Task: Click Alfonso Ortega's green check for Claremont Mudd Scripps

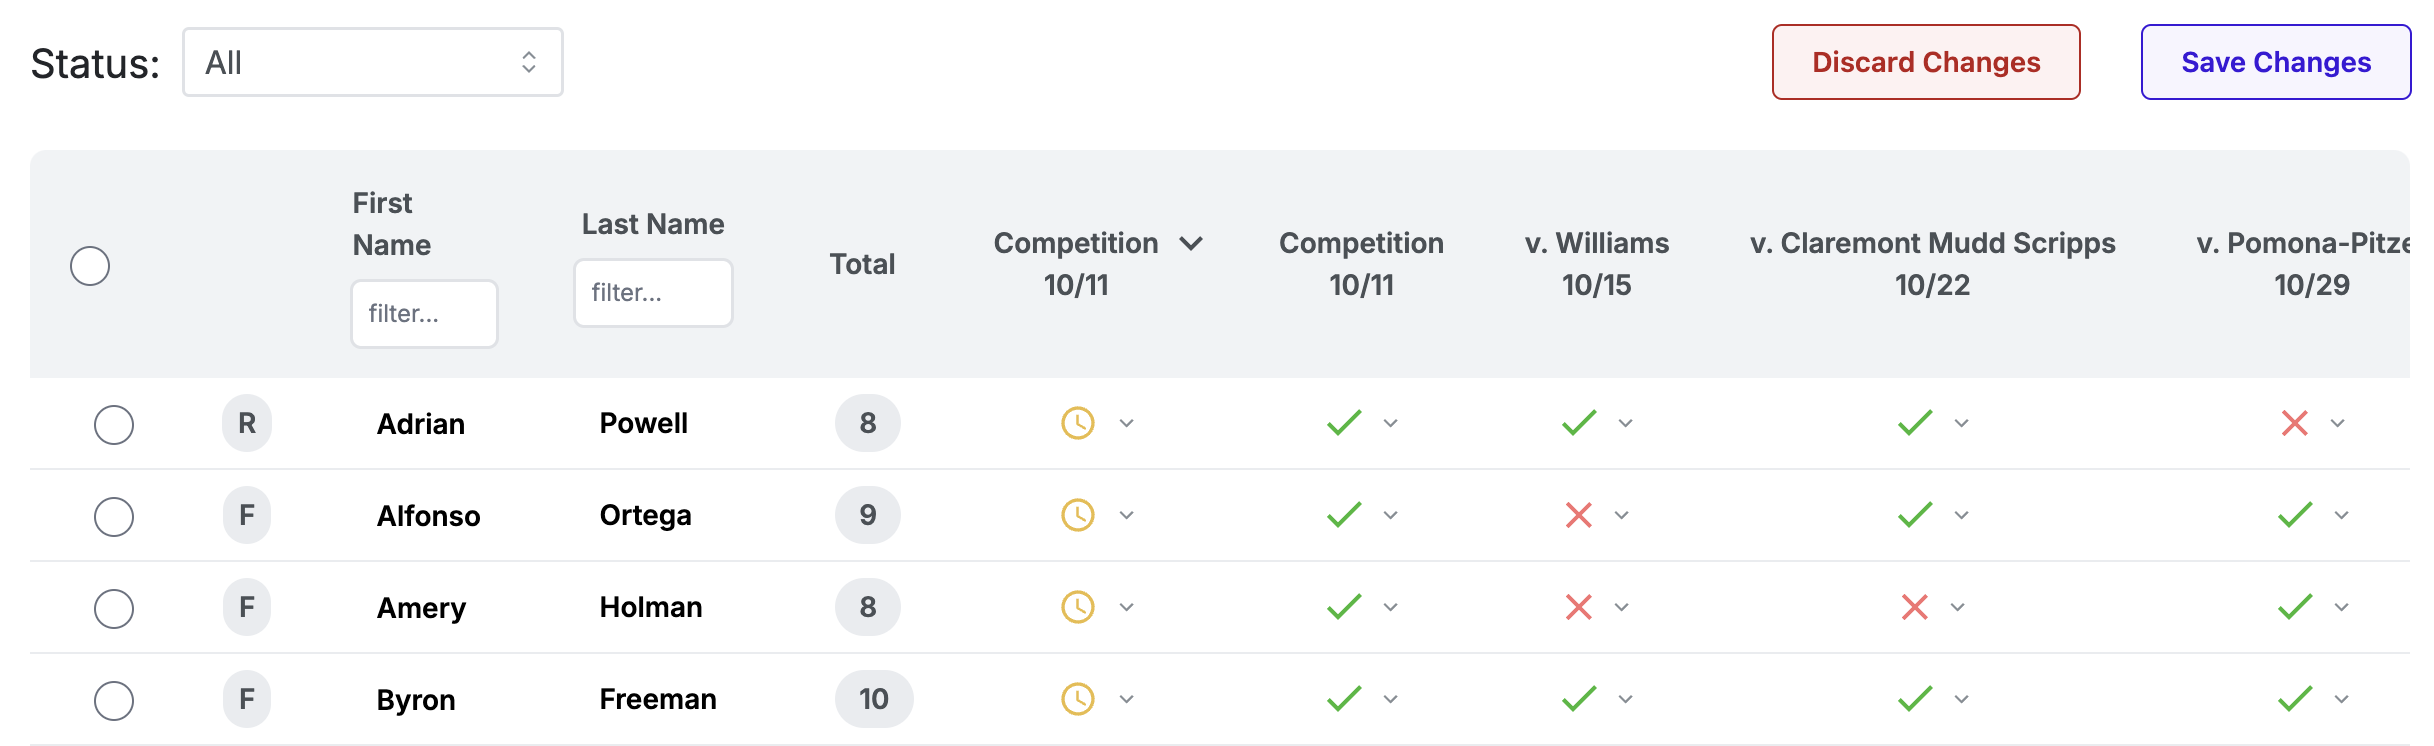Action: pos(1915,515)
